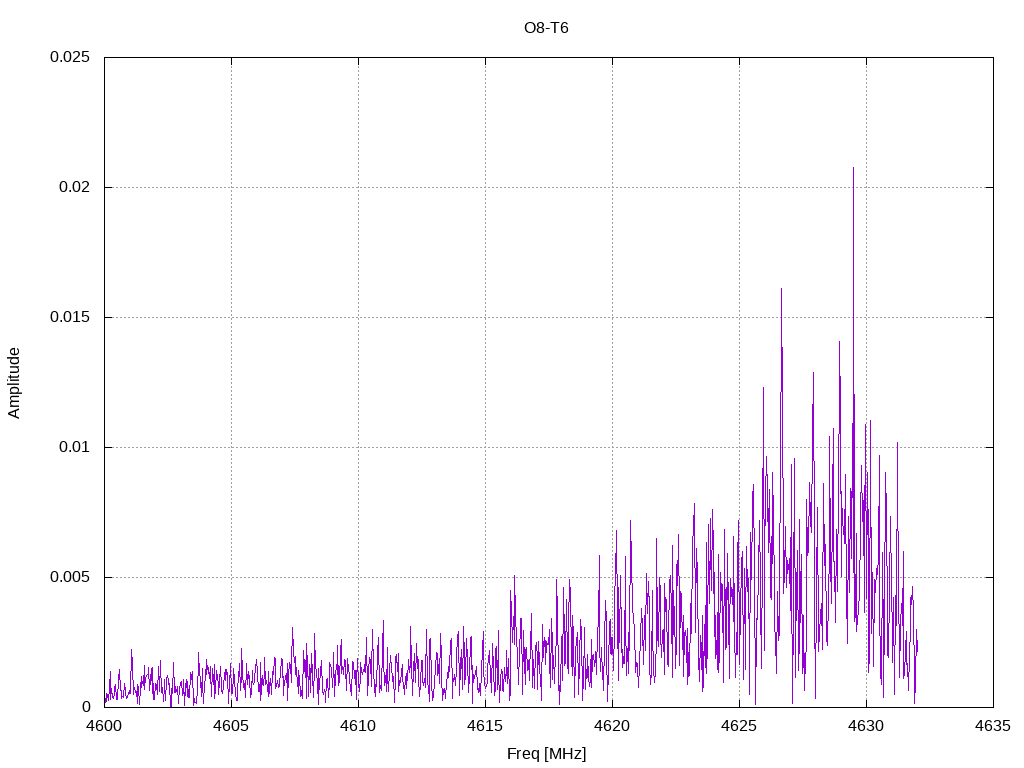Click the x-axis tick label 4610
The height and width of the screenshot is (768, 1024).
[x=358, y=726]
